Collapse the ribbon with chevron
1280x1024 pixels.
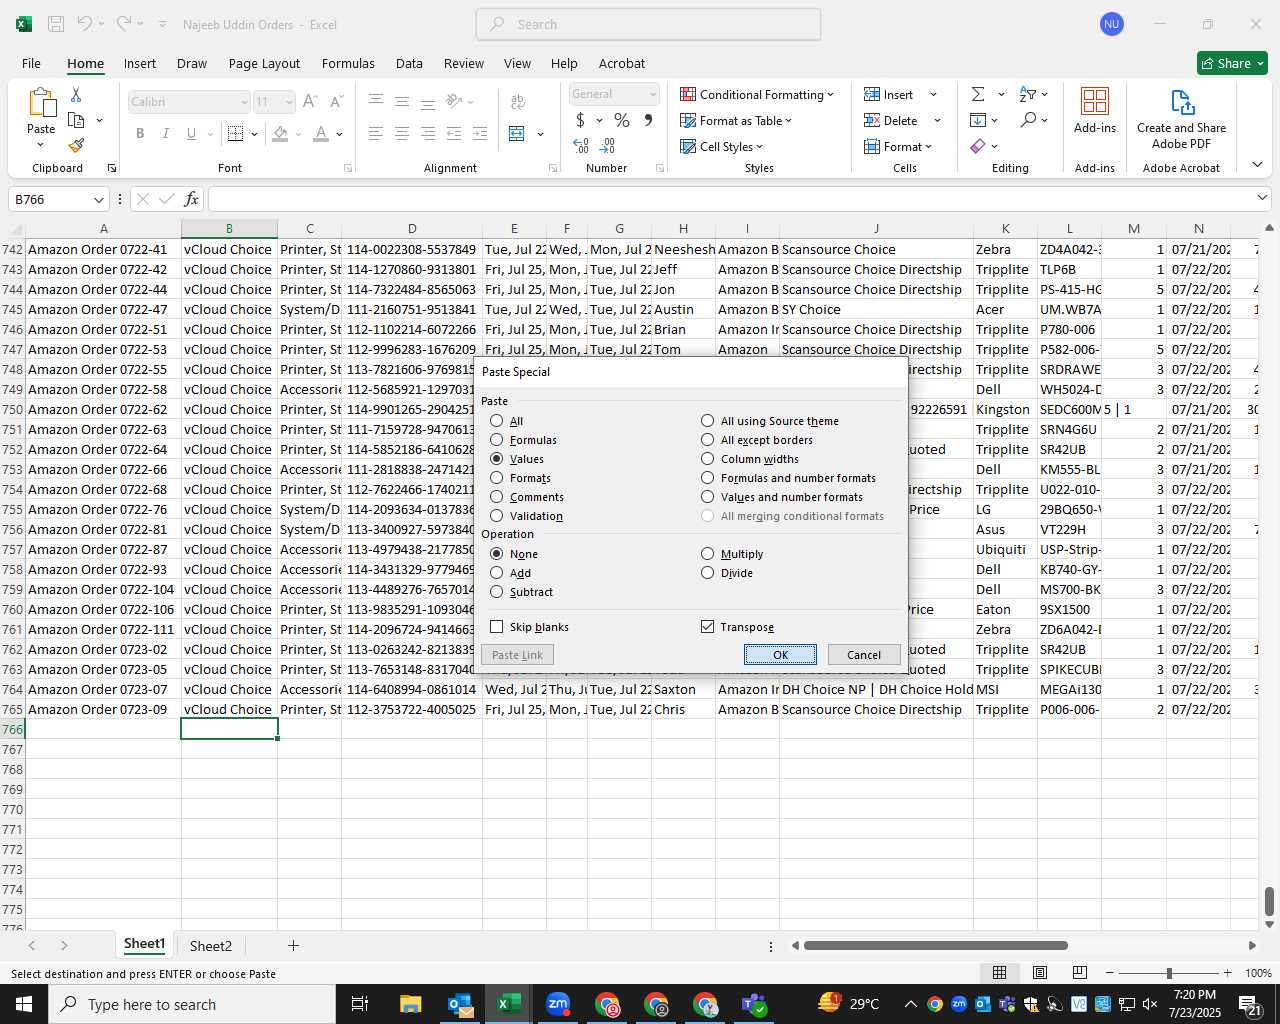point(1257,165)
